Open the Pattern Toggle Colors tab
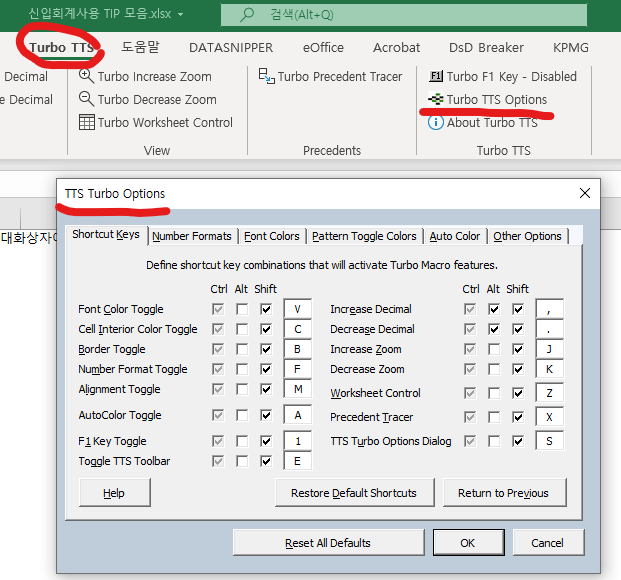The width and height of the screenshot is (621, 580). click(x=364, y=236)
